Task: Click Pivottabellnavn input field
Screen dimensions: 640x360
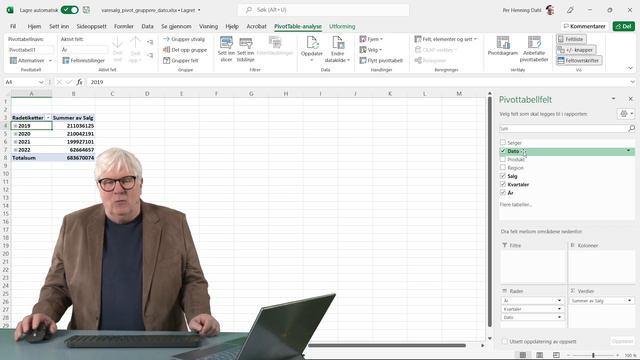Action: (x=31, y=50)
